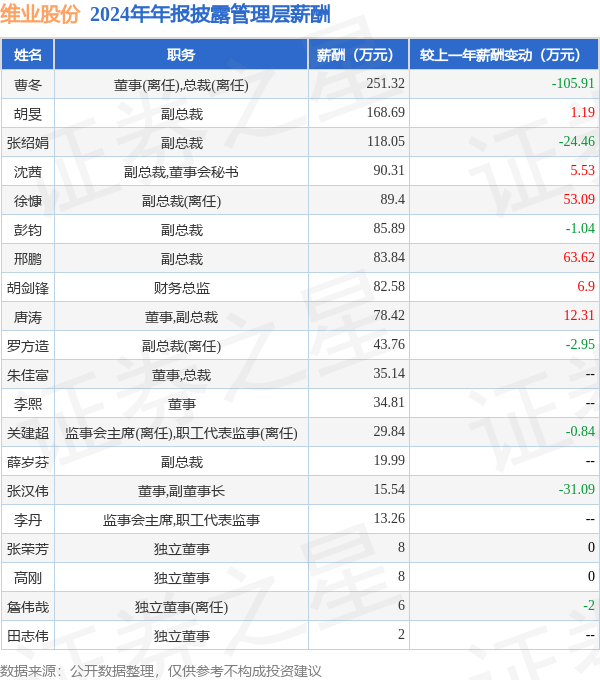Click salary value 251.32
This screenshot has width=600, height=680.
point(385,83)
